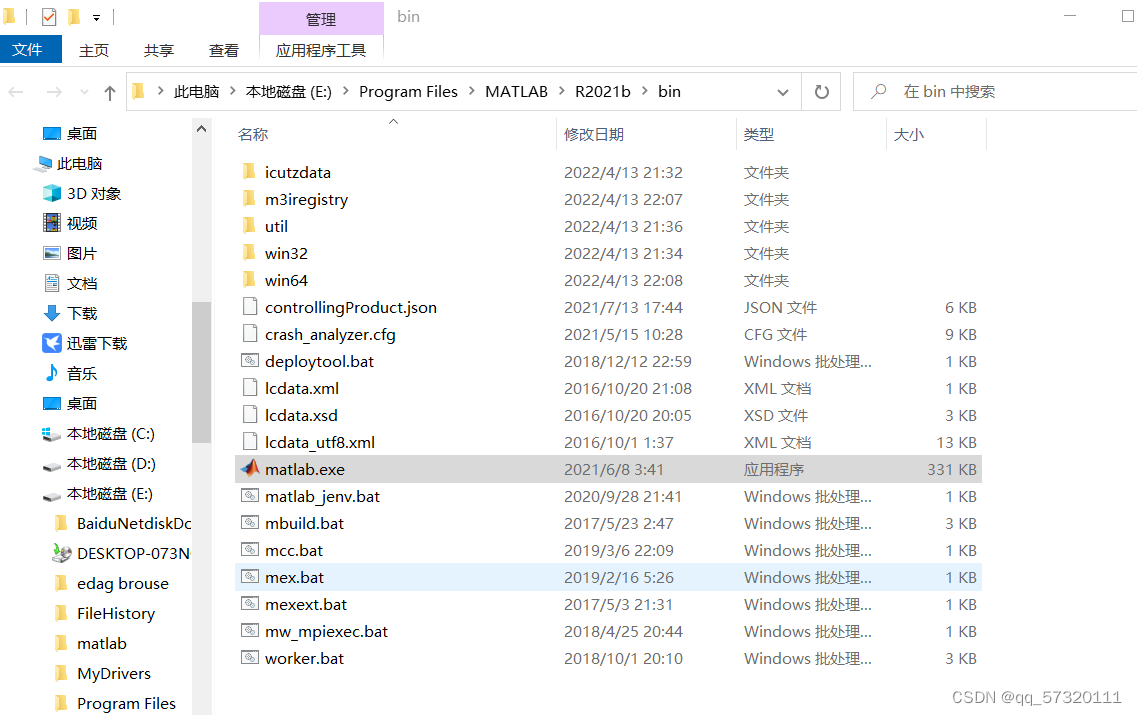The image size is (1137, 715).
Task: Select the mw_mpiexec.bat file name
Action: [326, 632]
